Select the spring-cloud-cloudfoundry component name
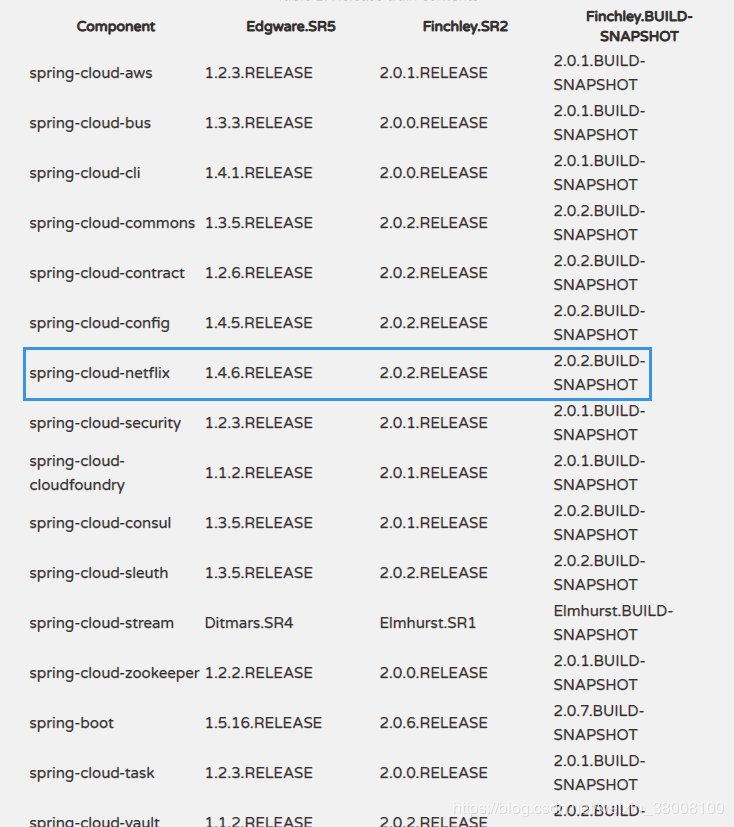The image size is (734, 827). 77,473
